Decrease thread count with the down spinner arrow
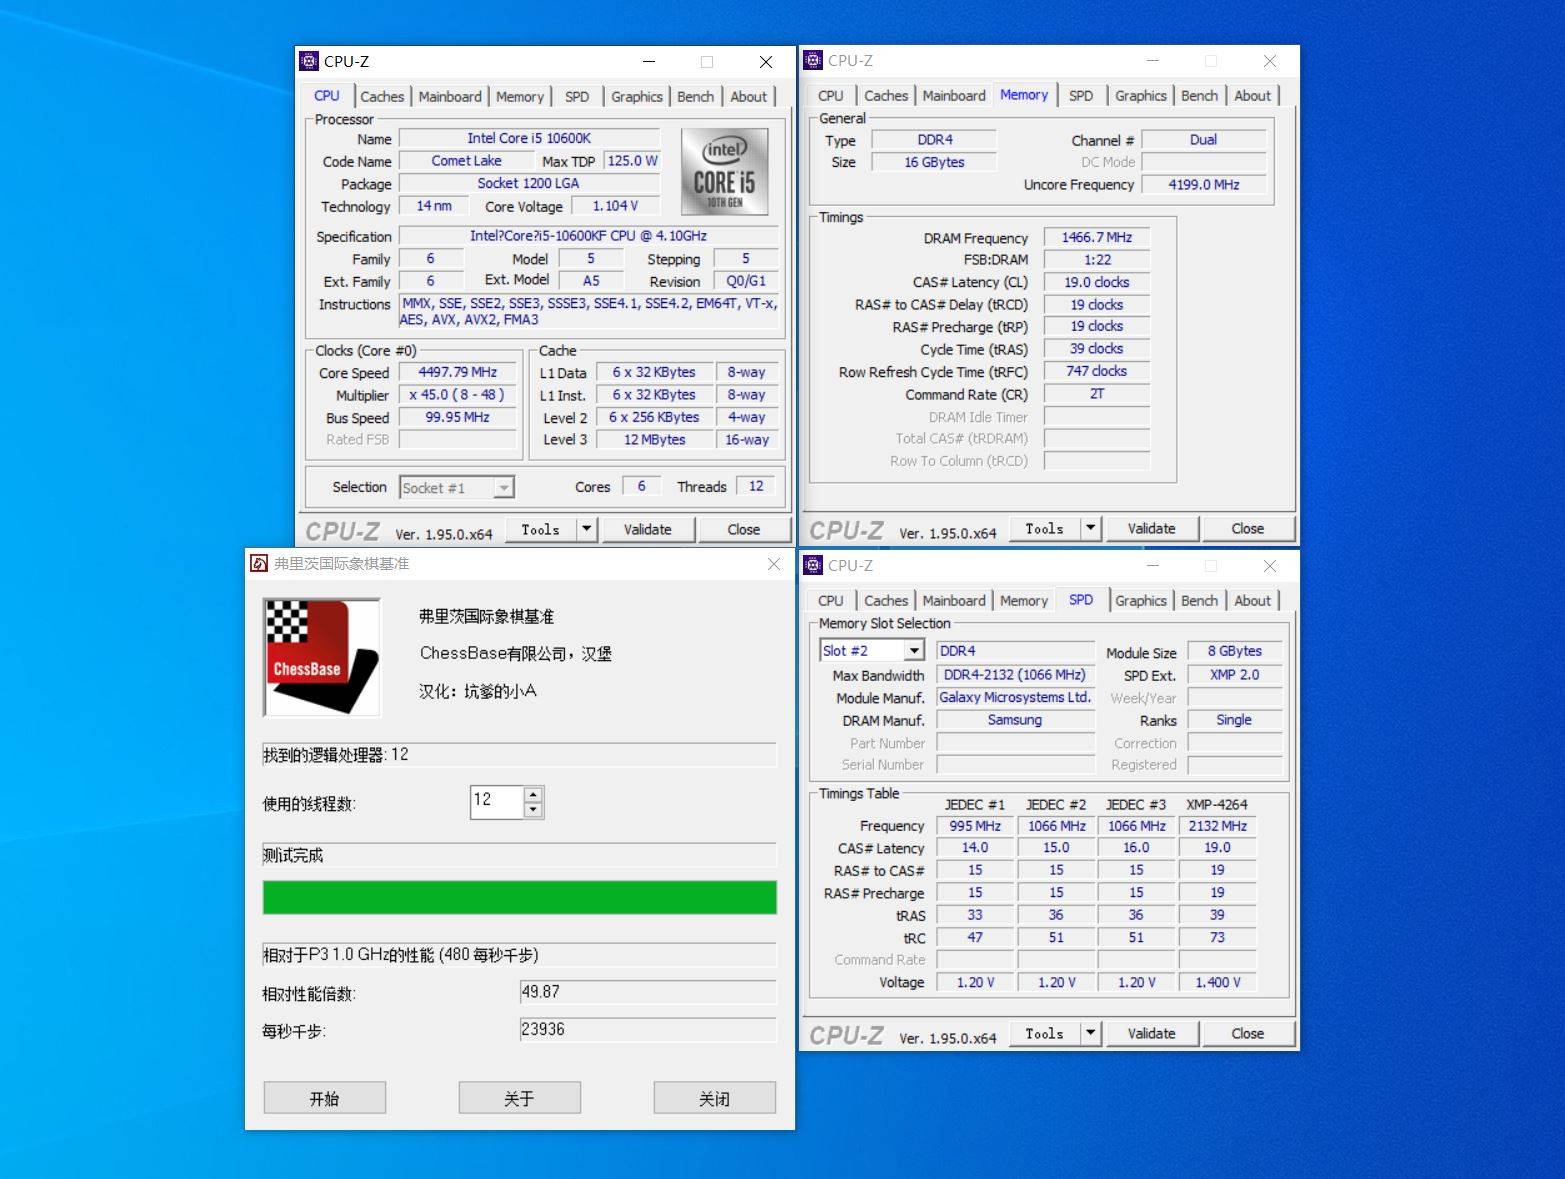 click(534, 810)
